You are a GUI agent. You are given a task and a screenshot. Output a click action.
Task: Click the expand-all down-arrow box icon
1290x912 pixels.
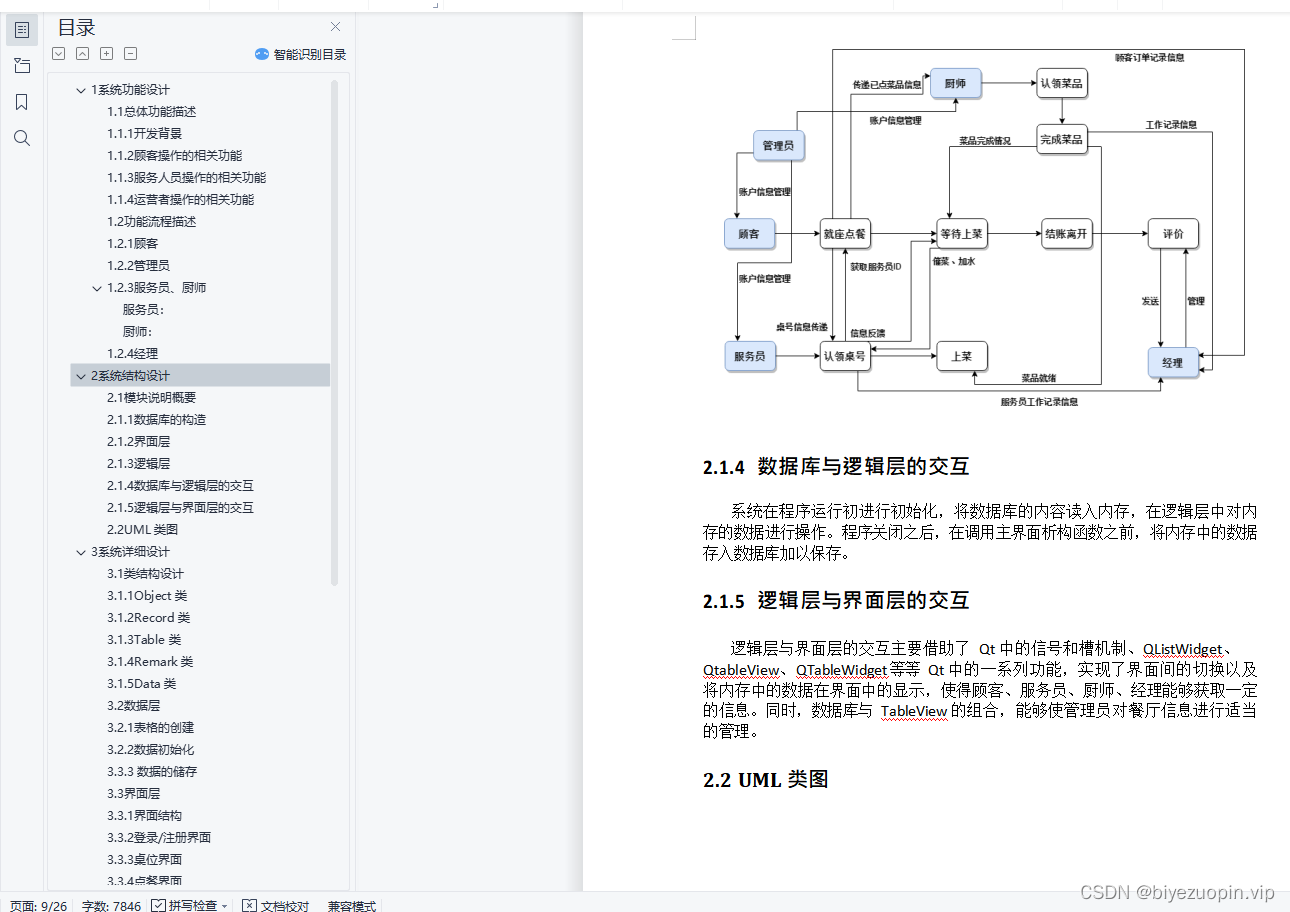tap(59, 54)
